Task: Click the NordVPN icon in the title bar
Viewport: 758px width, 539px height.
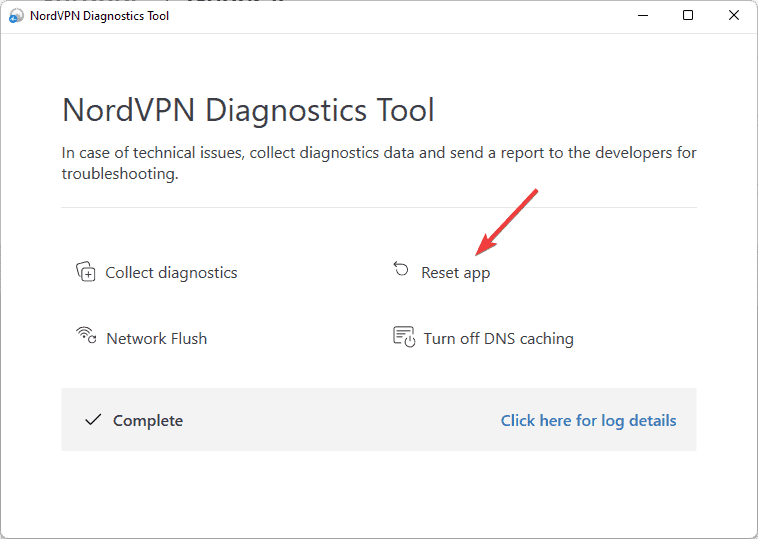Action: (16, 16)
